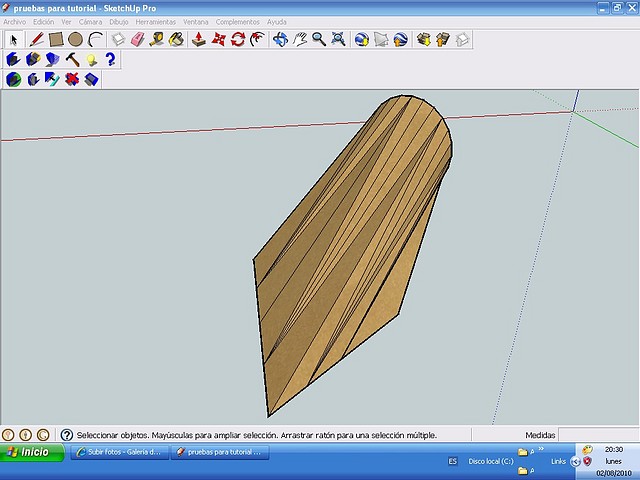Screen dimensions: 640x480
Task: Open Disco local (C:) taskbar link
Action: pos(491,461)
